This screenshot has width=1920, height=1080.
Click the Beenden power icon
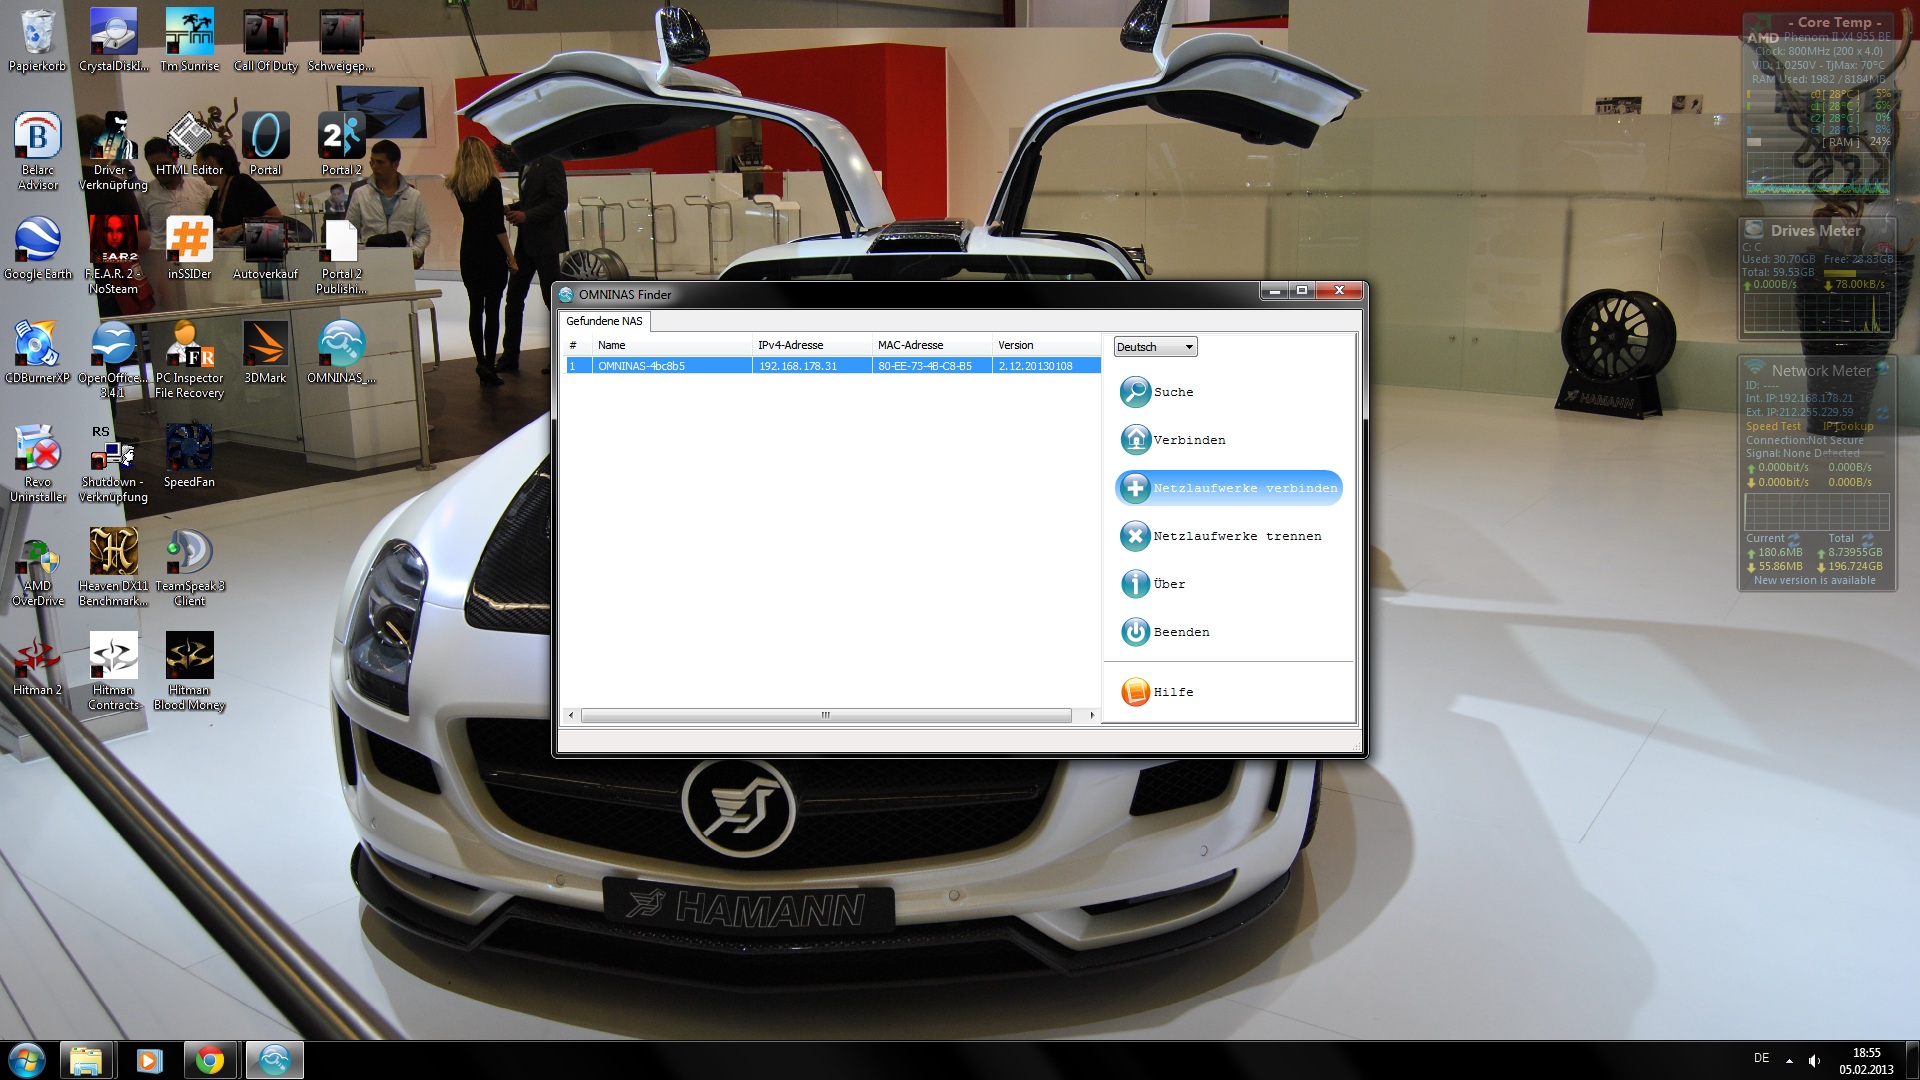click(x=1135, y=632)
